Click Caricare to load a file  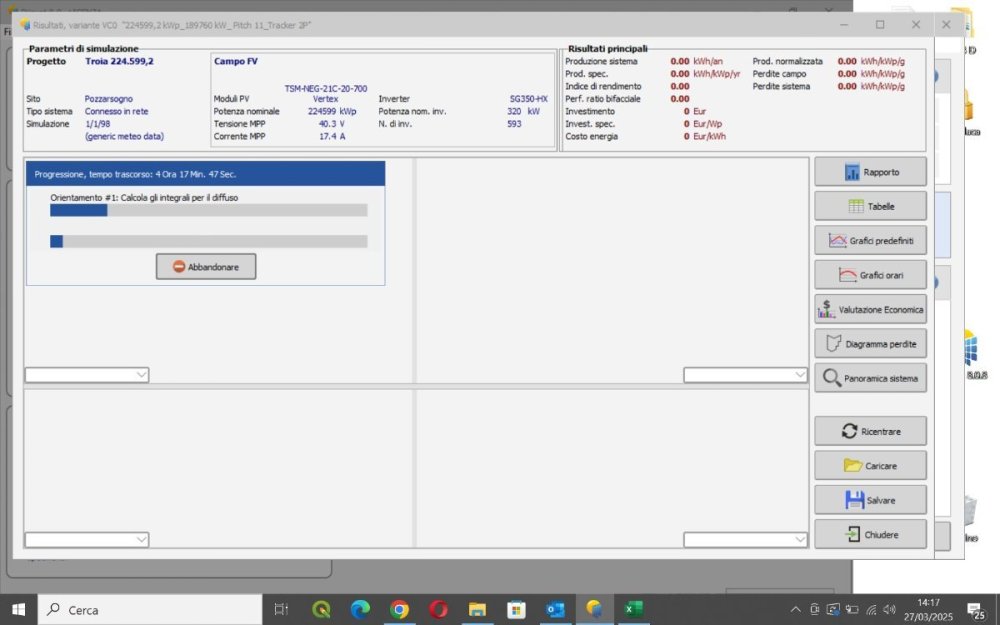(x=870, y=466)
